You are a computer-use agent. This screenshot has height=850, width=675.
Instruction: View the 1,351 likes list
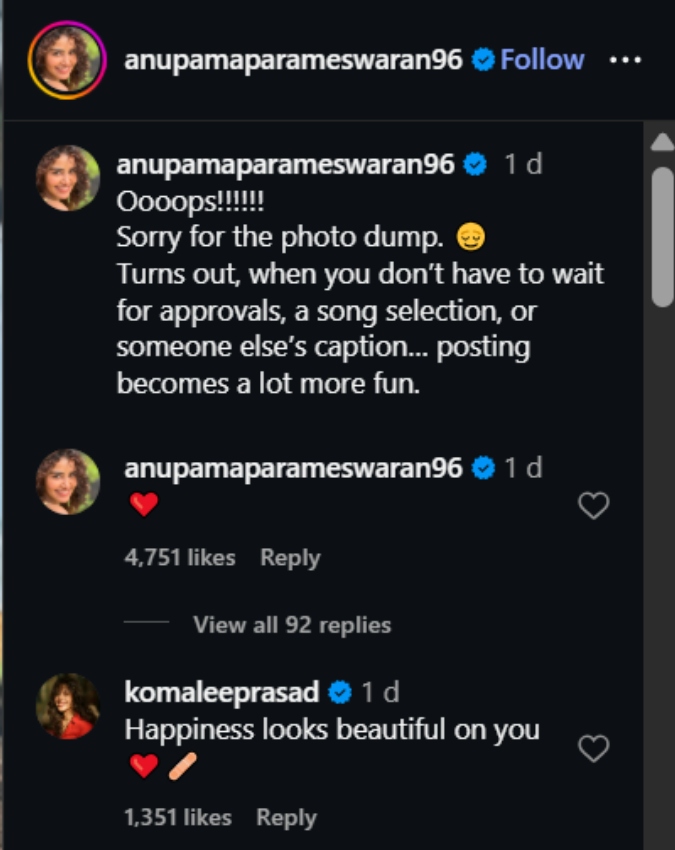click(178, 817)
